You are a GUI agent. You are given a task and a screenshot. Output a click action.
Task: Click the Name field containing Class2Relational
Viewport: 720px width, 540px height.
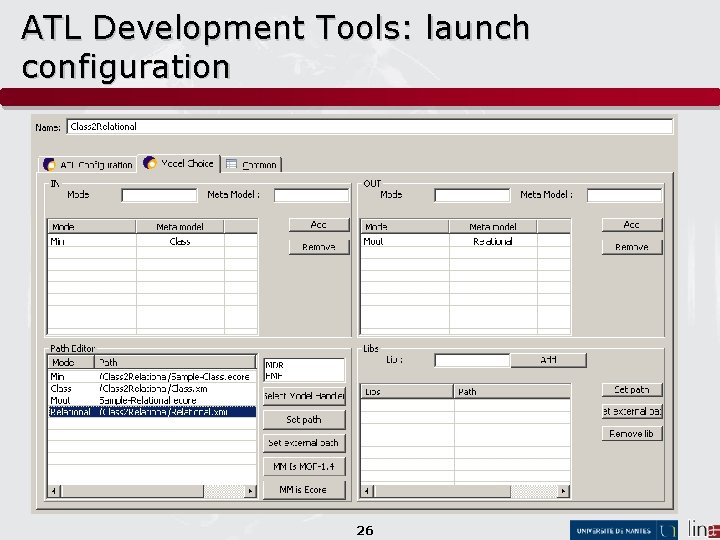coord(370,127)
